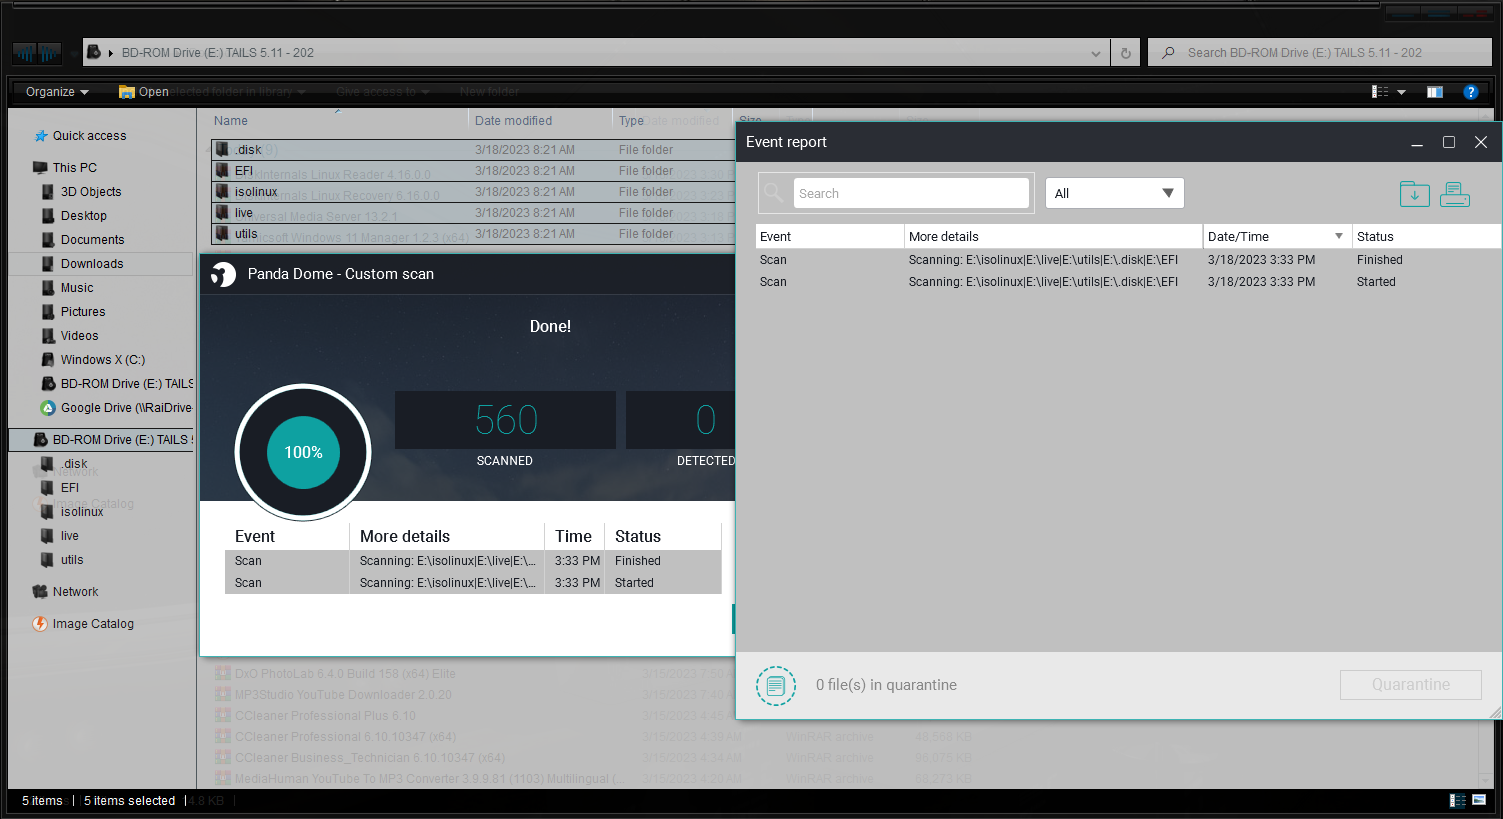Select the live folder row in file list

[472, 213]
